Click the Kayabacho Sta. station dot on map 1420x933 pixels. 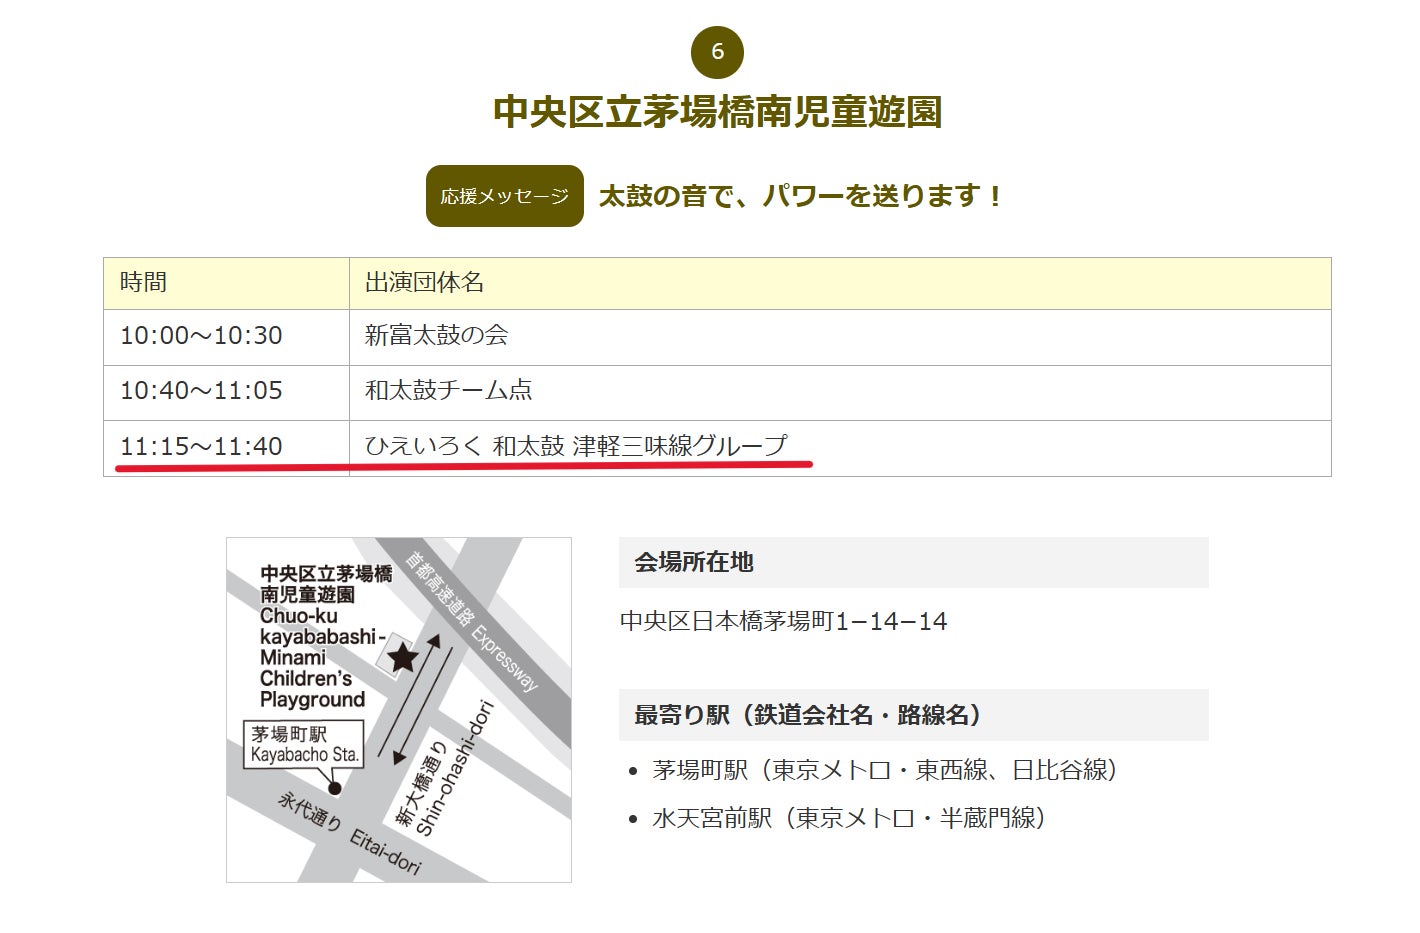point(335,788)
